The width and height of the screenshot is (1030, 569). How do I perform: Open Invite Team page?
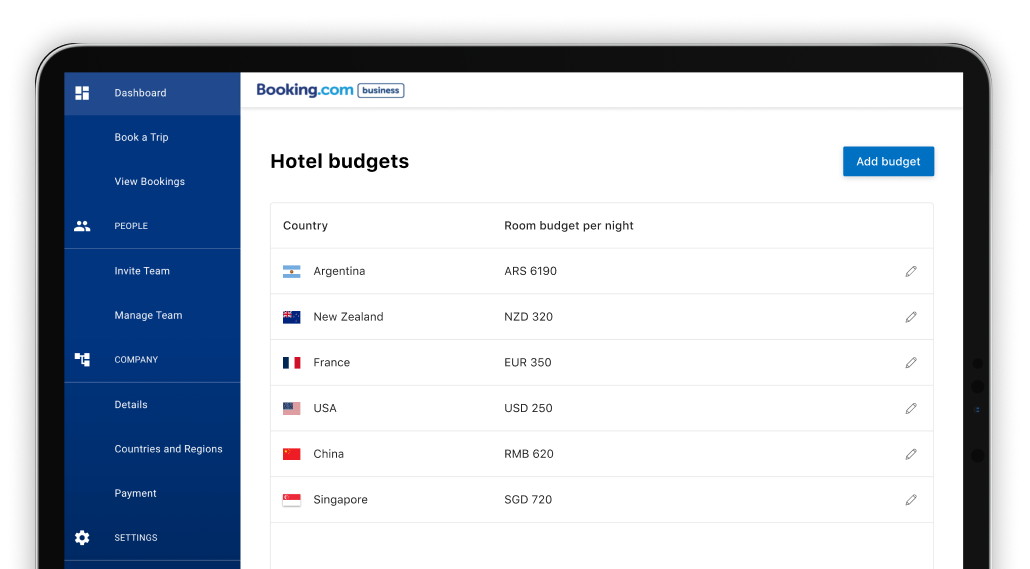click(142, 271)
